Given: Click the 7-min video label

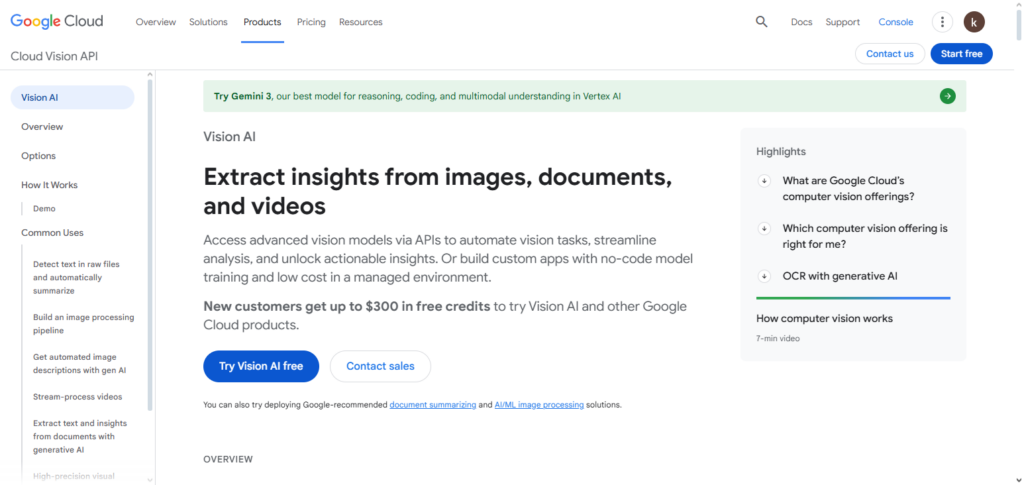Looking at the screenshot, I should coord(778,339).
